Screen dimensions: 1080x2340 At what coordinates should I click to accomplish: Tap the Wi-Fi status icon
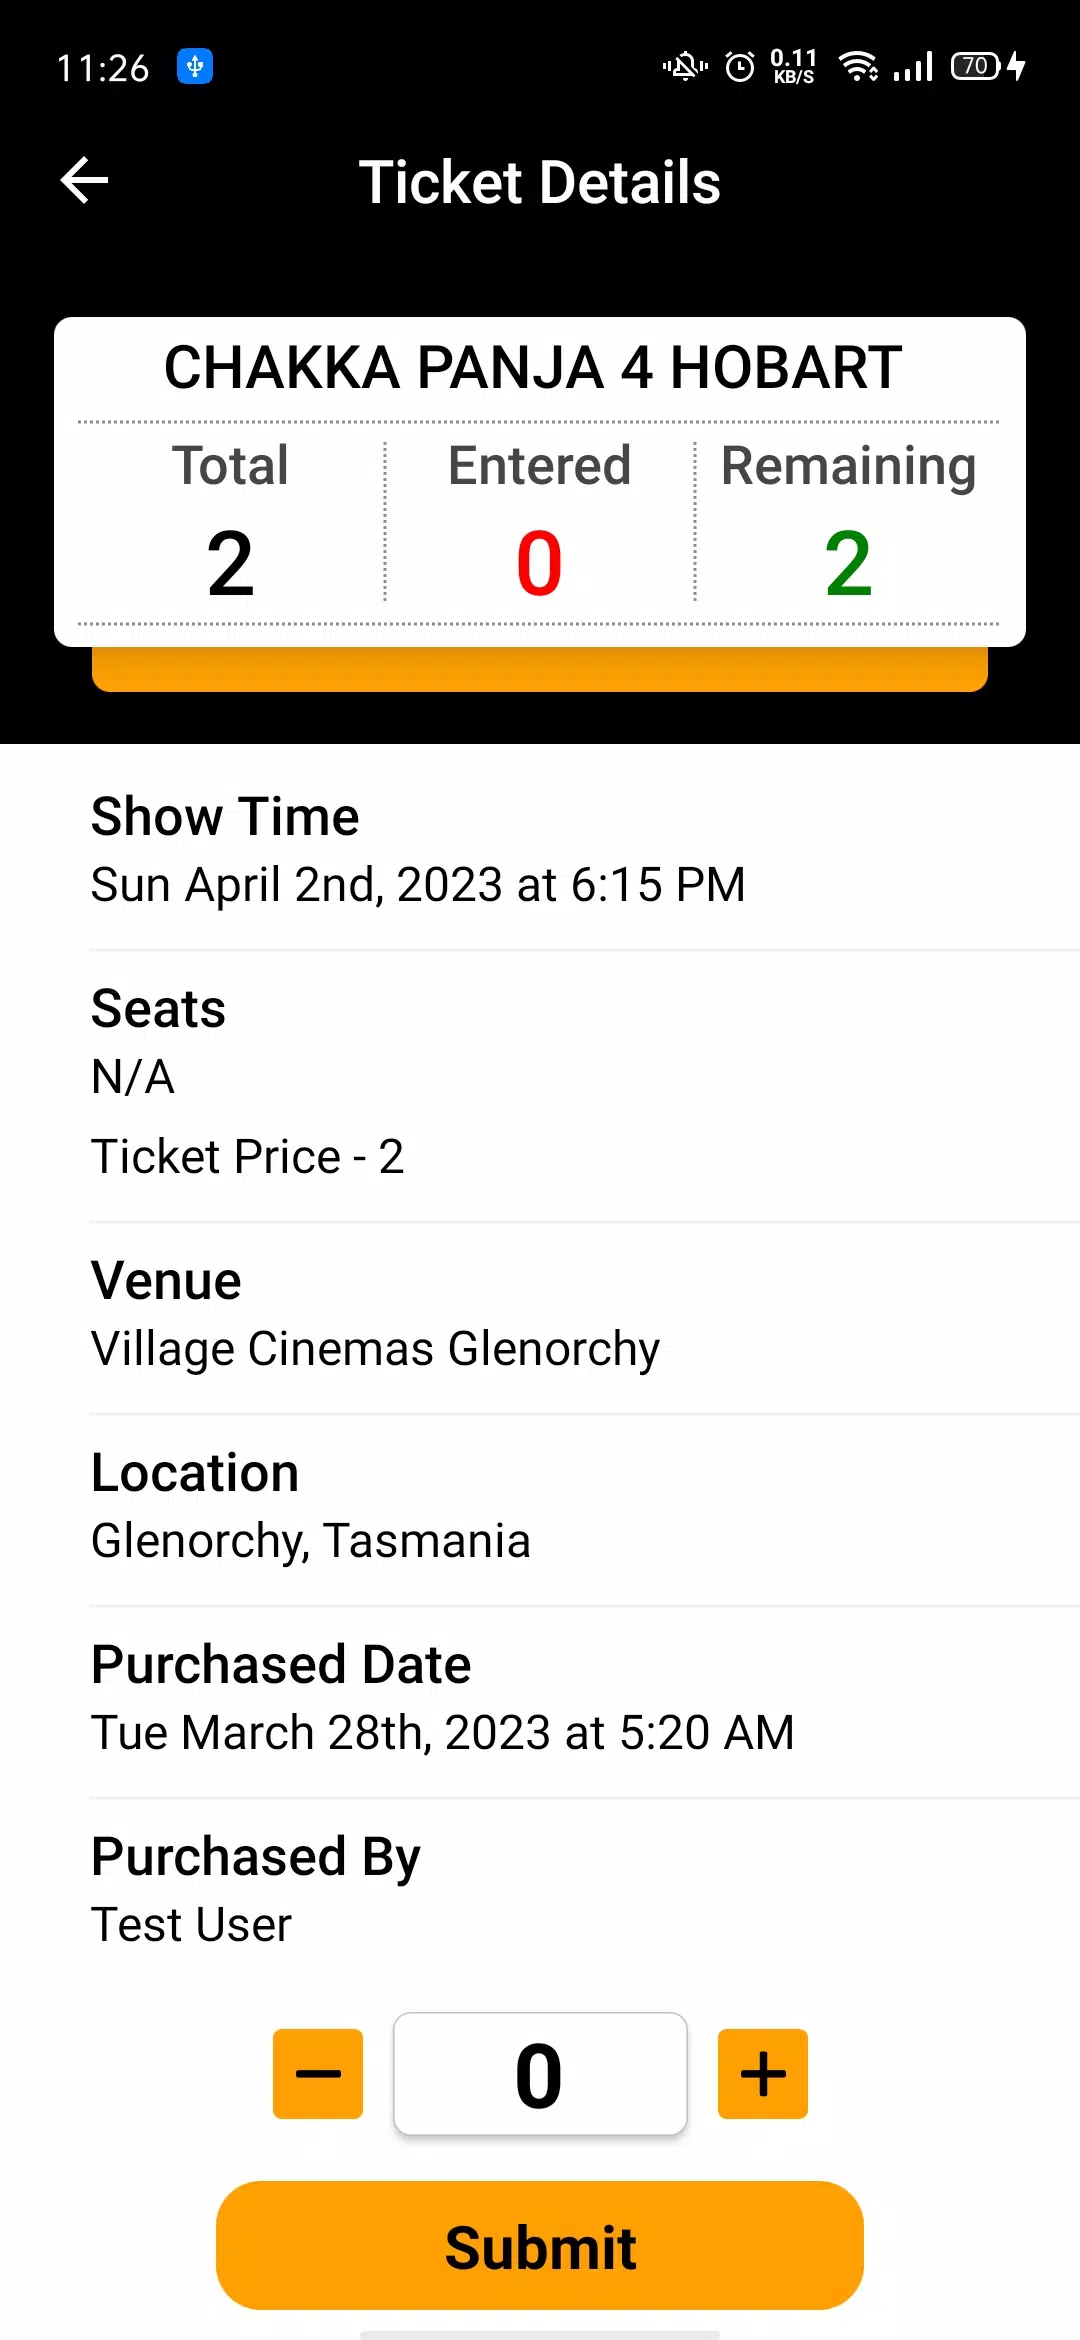(858, 67)
